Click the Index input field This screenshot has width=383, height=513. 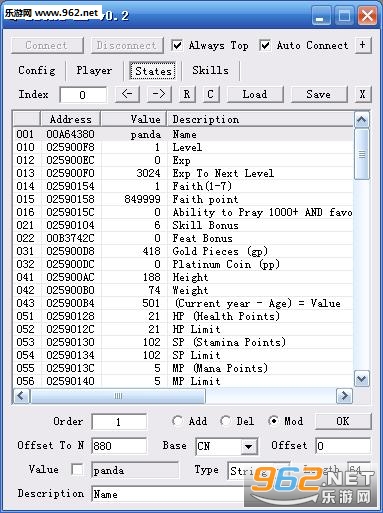coord(83,95)
